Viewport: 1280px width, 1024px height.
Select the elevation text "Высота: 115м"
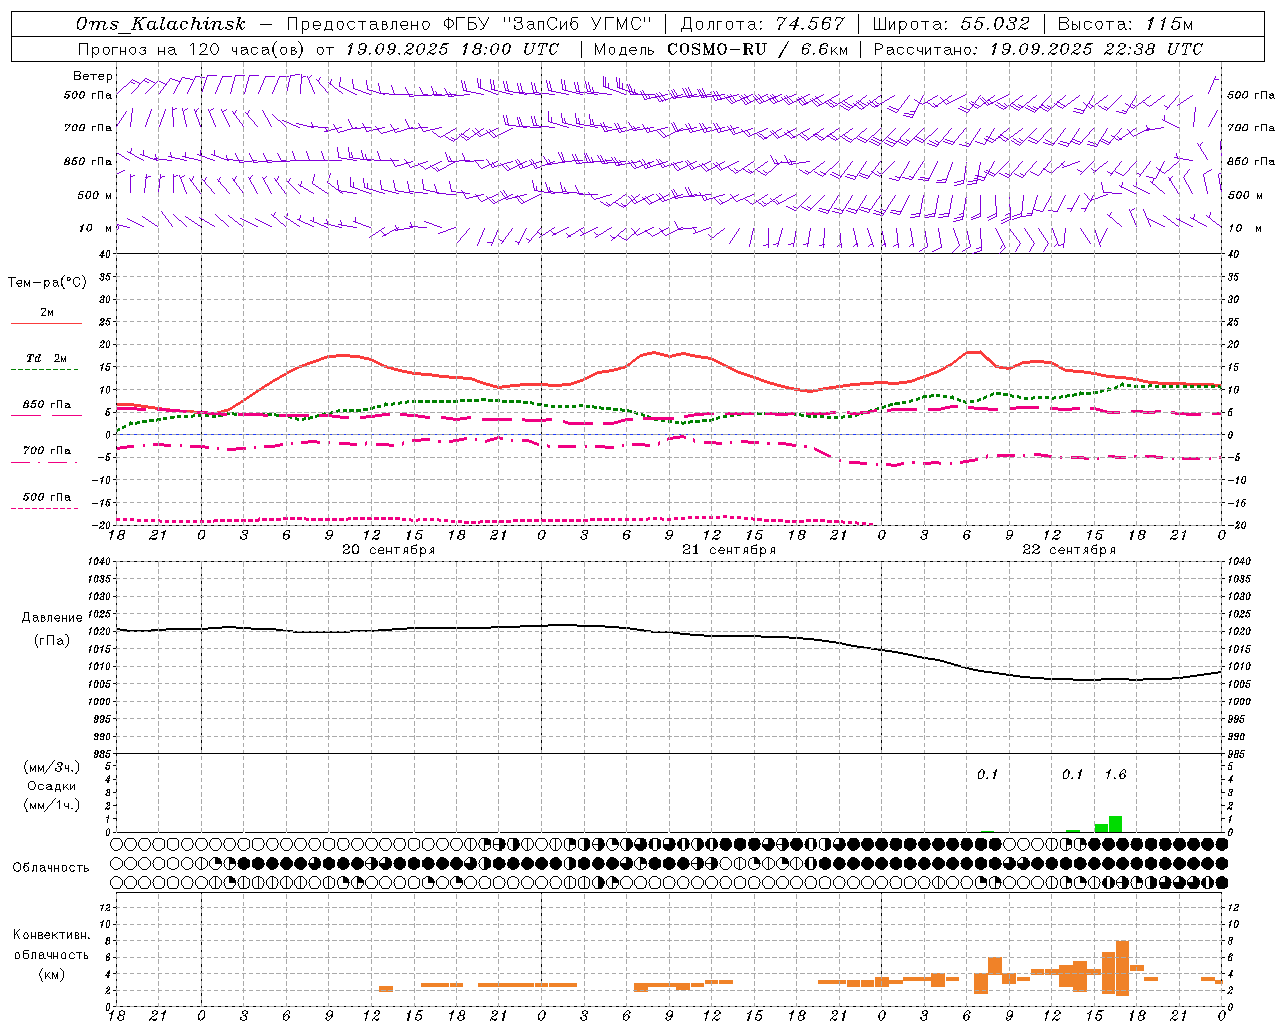coord(1126,24)
